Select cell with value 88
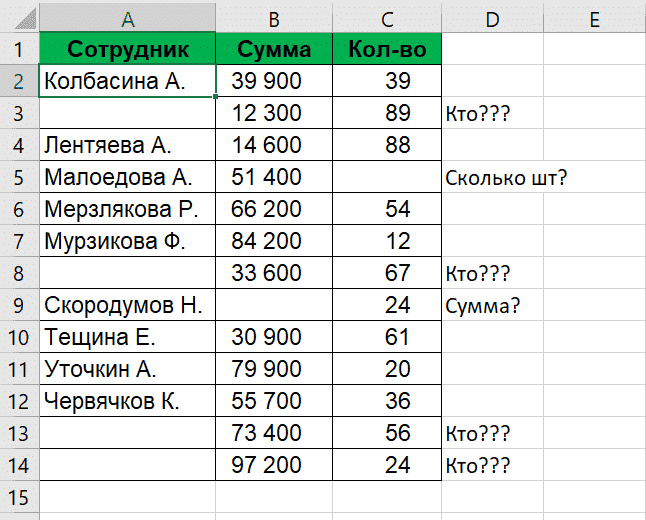646x520 pixels. pos(387,145)
